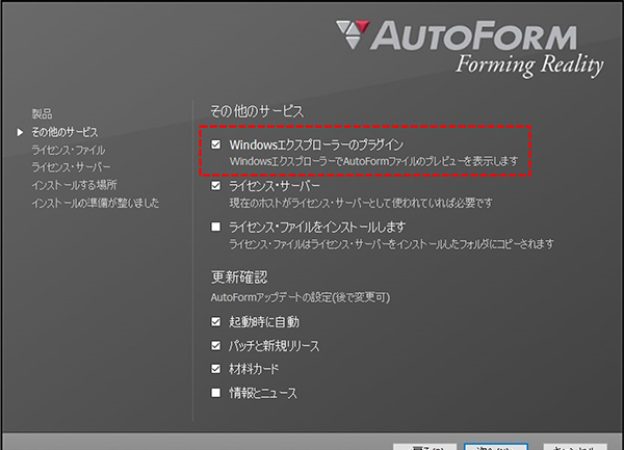
Task: Select the 製品 step in the sidebar
Action: coord(42,114)
